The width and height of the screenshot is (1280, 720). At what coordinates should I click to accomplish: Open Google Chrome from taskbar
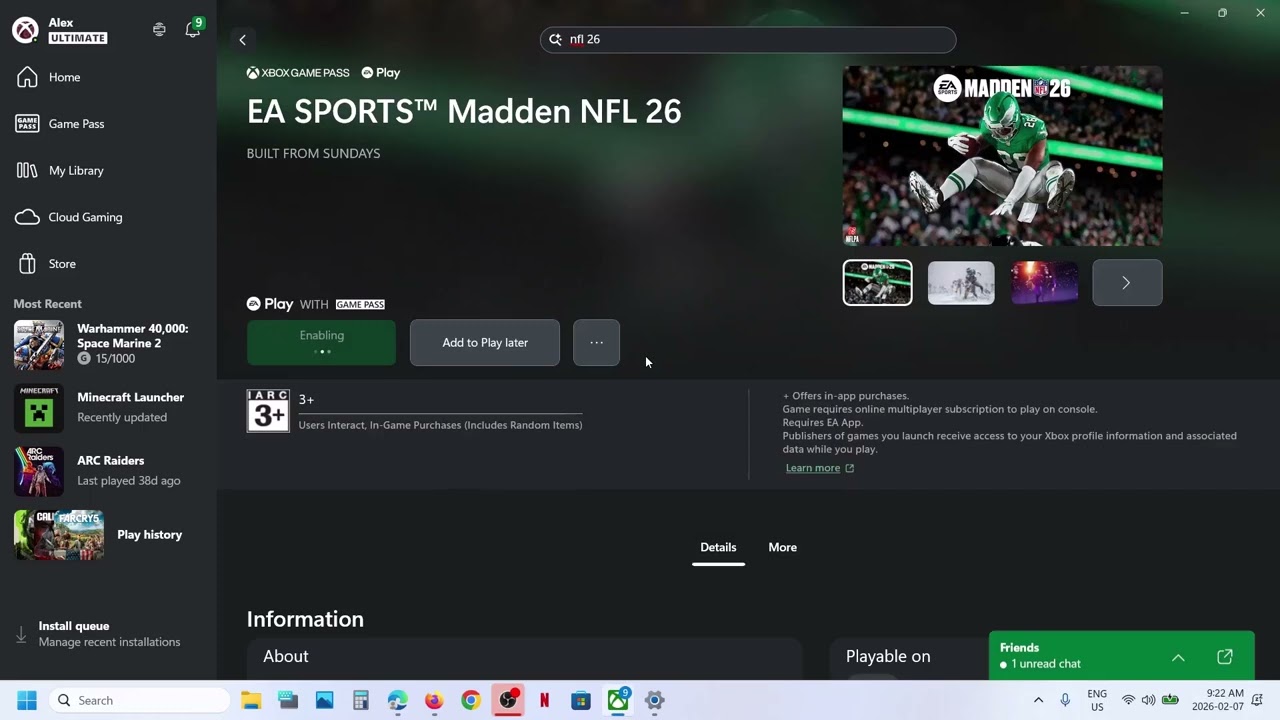471,700
